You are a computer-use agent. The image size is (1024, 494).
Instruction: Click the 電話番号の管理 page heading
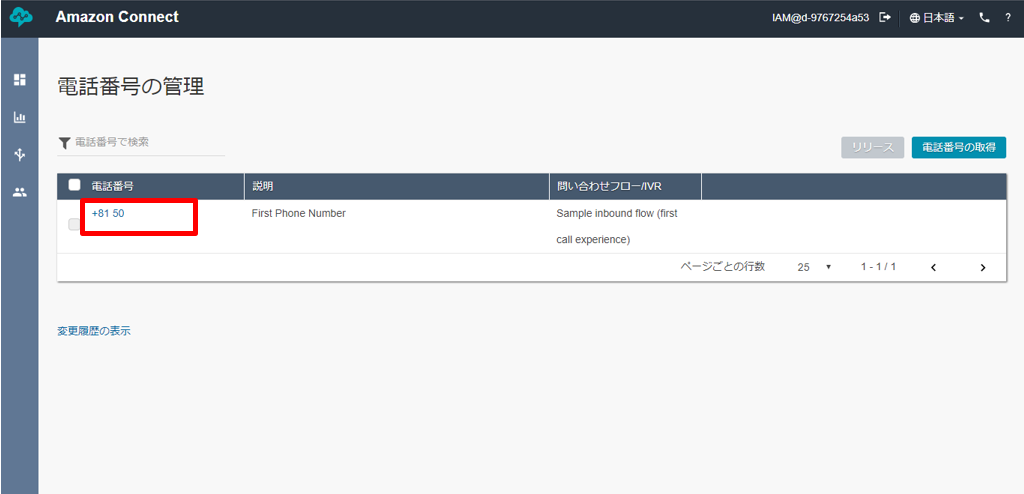pyautogui.click(x=131, y=87)
